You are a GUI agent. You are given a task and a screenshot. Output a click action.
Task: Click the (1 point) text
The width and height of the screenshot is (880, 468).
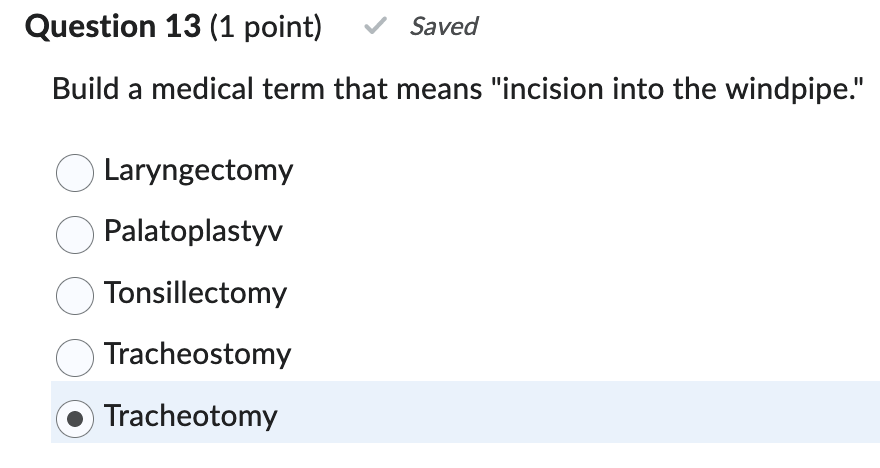click(x=264, y=27)
